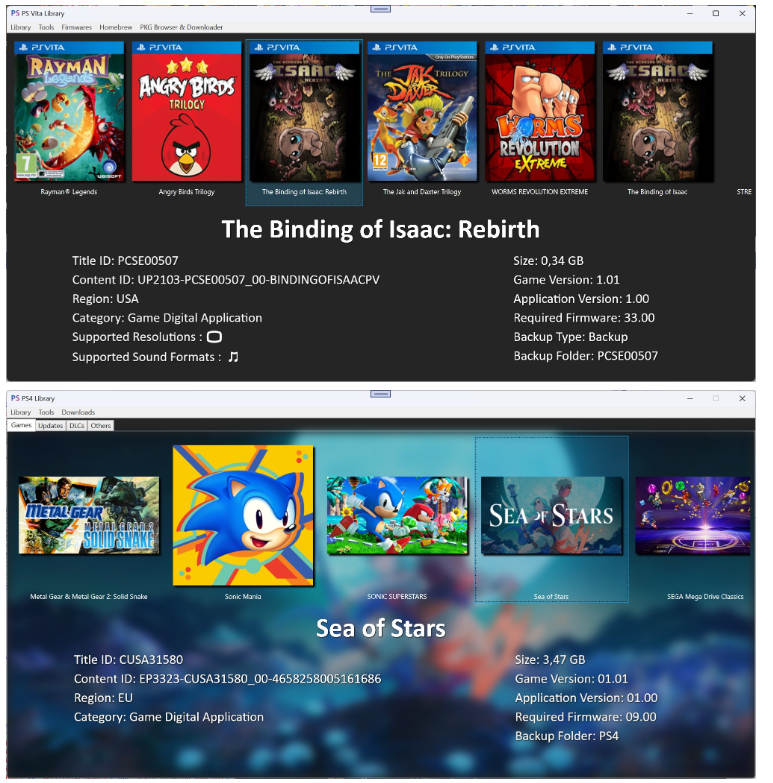Open Firmwares menu in PS Vita Library
The image size is (773, 783).
point(76,27)
